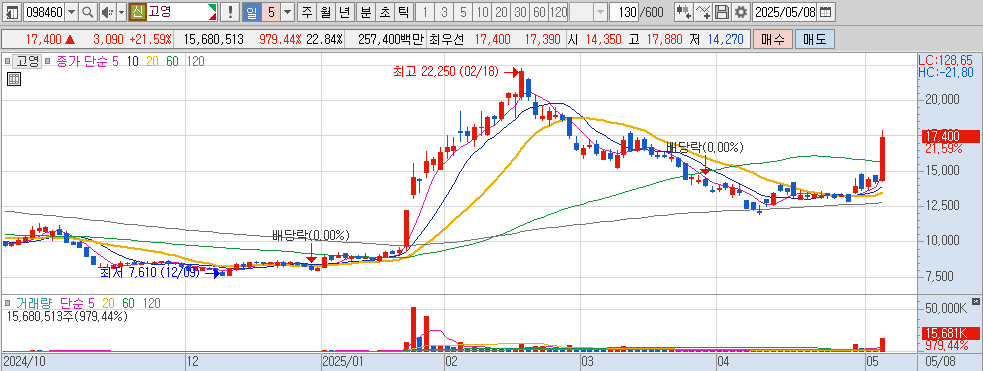The image size is (983, 371).
Task: Click the LC:128.65 indicator text
Action: tap(945, 60)
